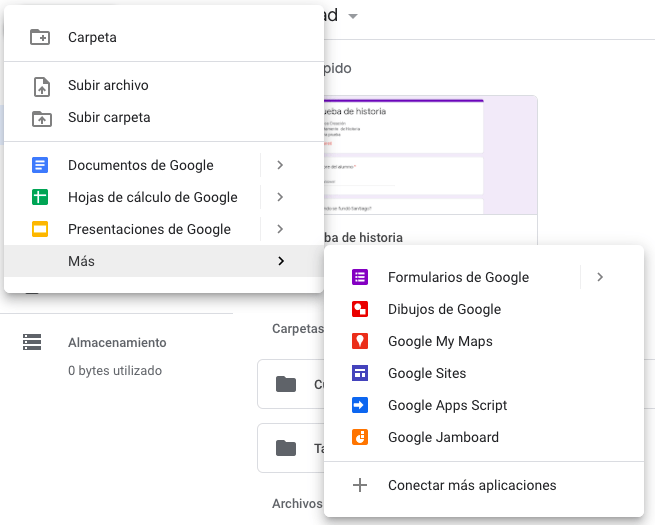The height and width of the screenshot is (525, 655).
Task: Expand the Hojas de cálculo submenu arrow
Action: coord(280,197)
